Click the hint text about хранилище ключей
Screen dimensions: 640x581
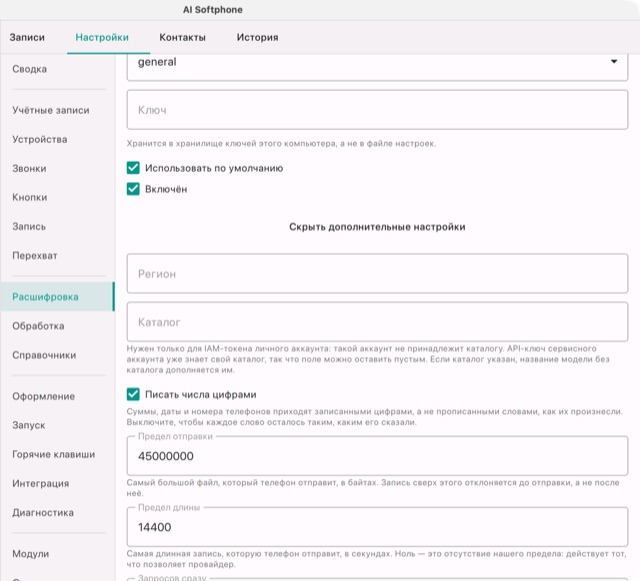click(x=281, y=144)
